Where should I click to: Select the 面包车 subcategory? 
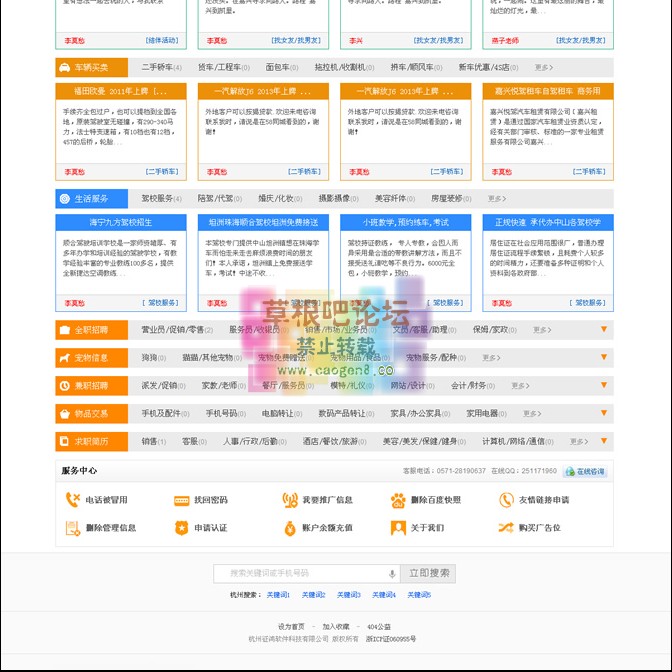coord(282,67)
